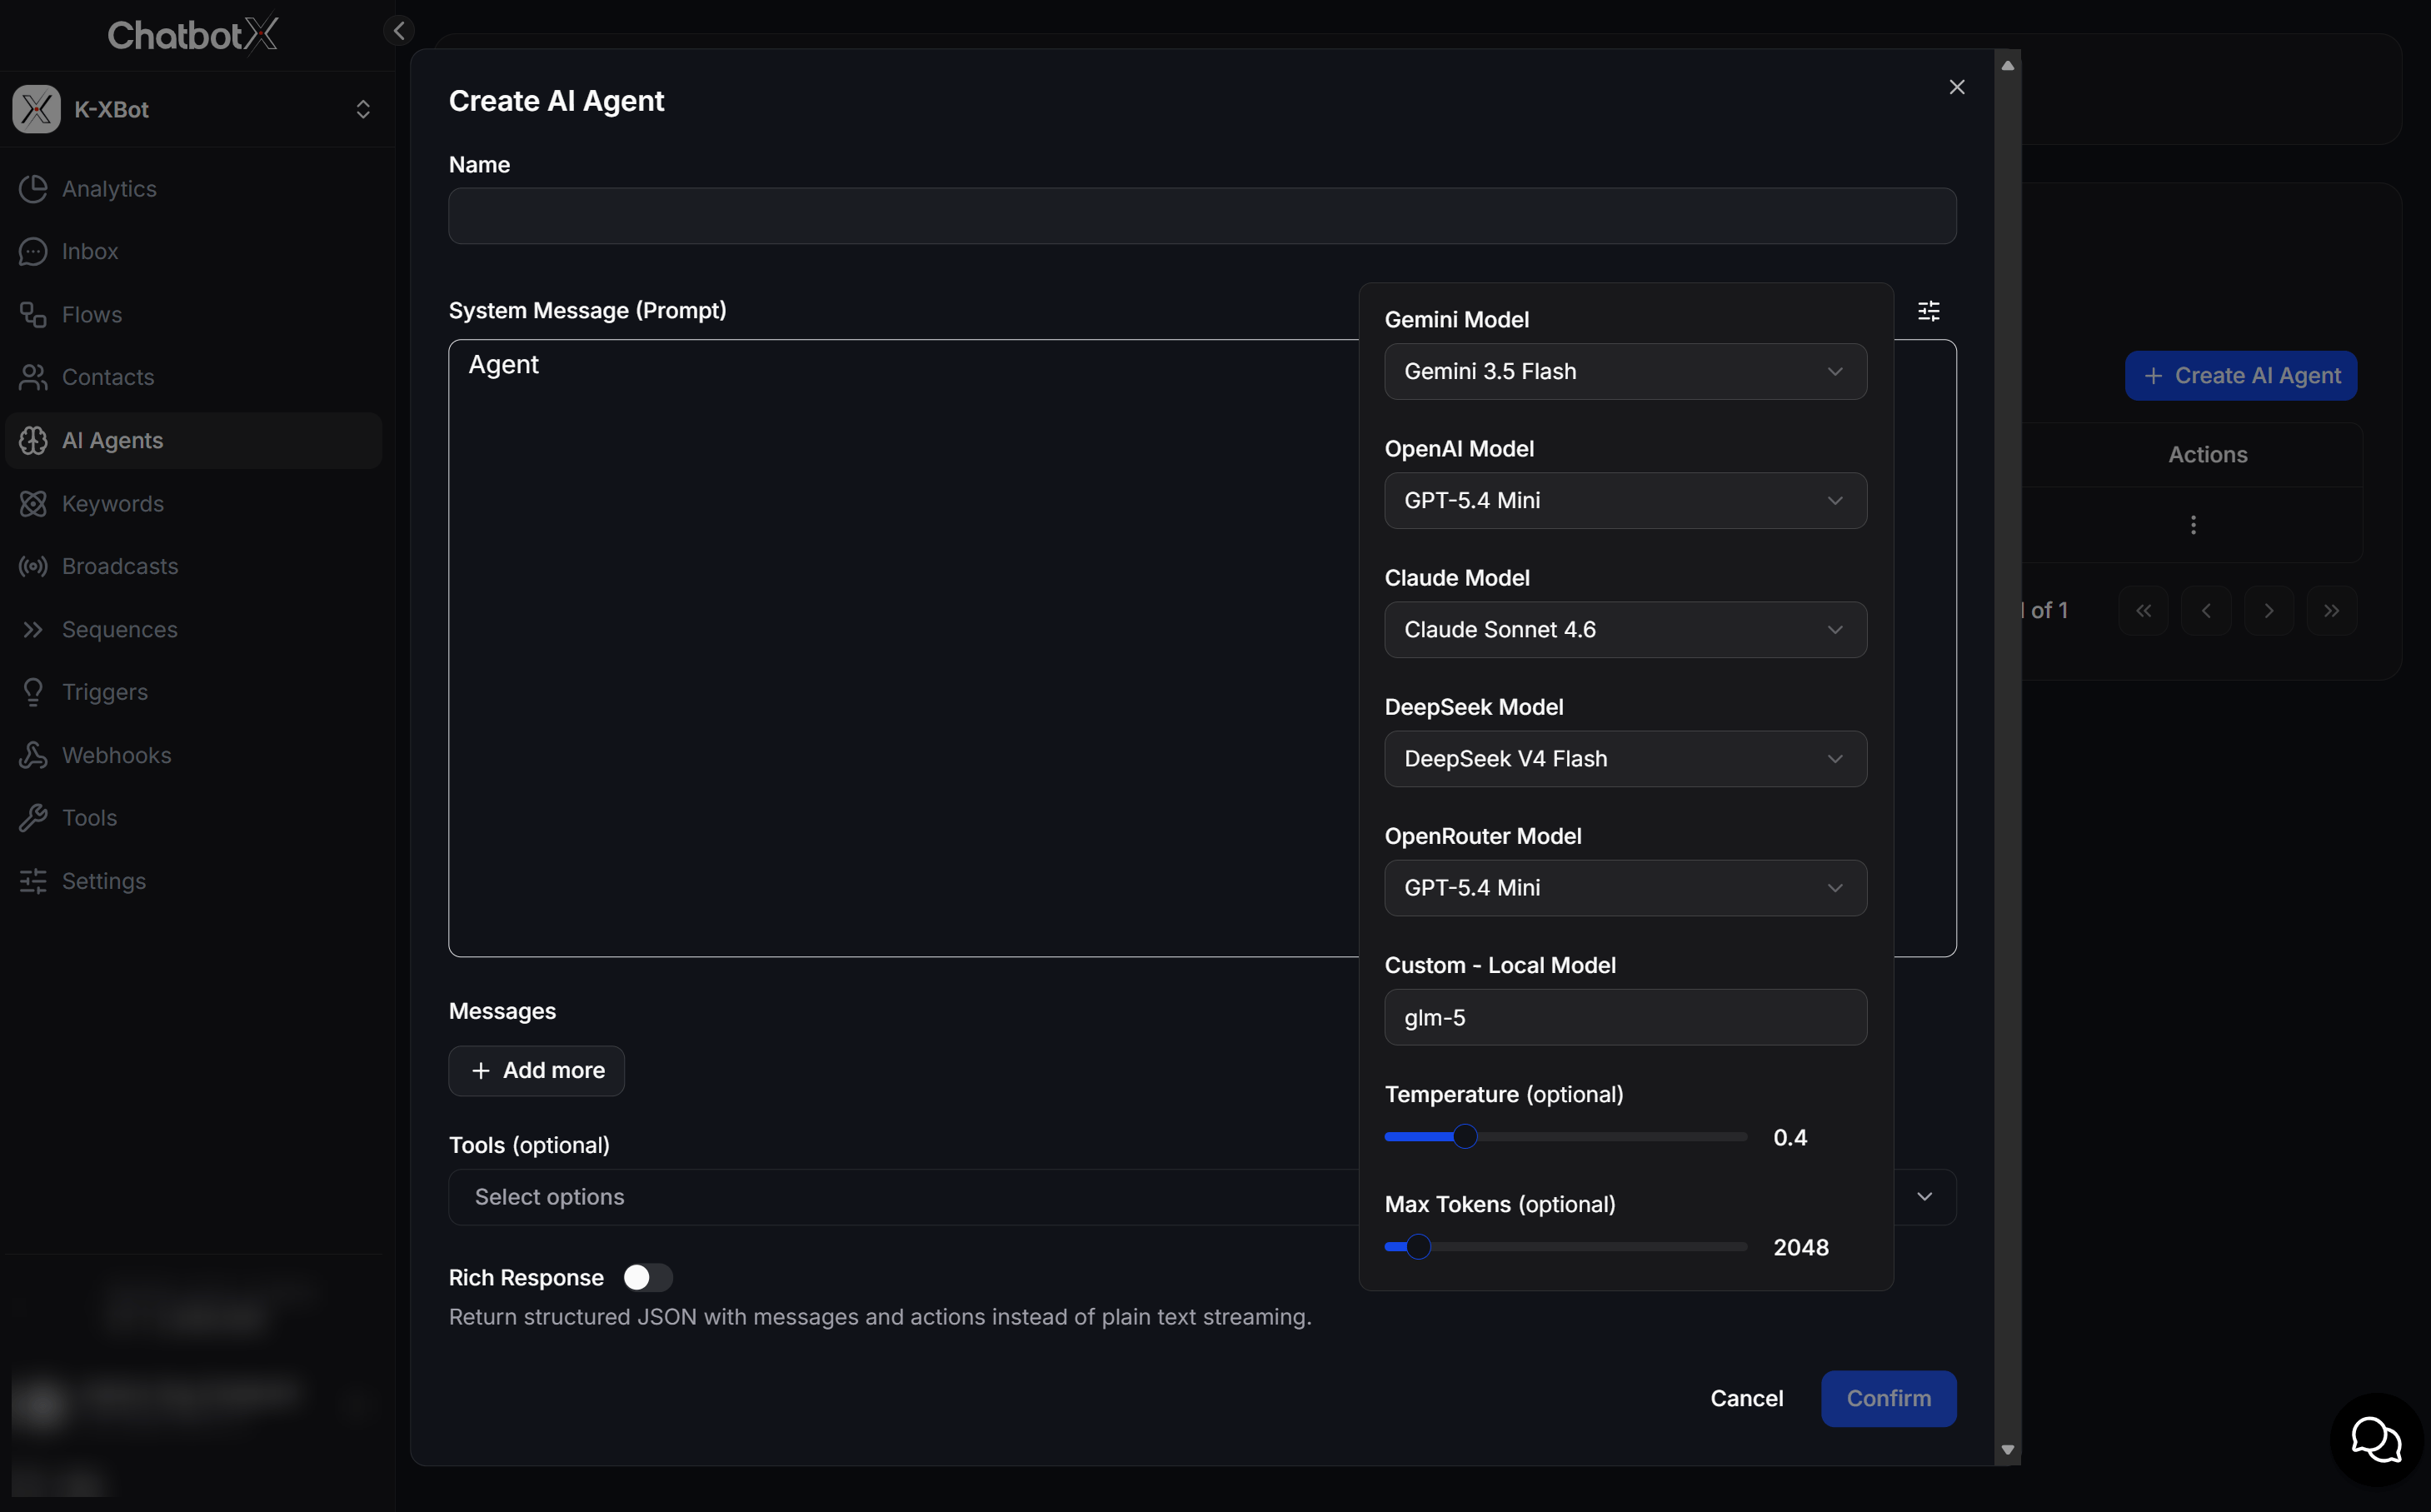
Task: Click the Sequences double-chevron icon
Action: (x=33, y=630)
